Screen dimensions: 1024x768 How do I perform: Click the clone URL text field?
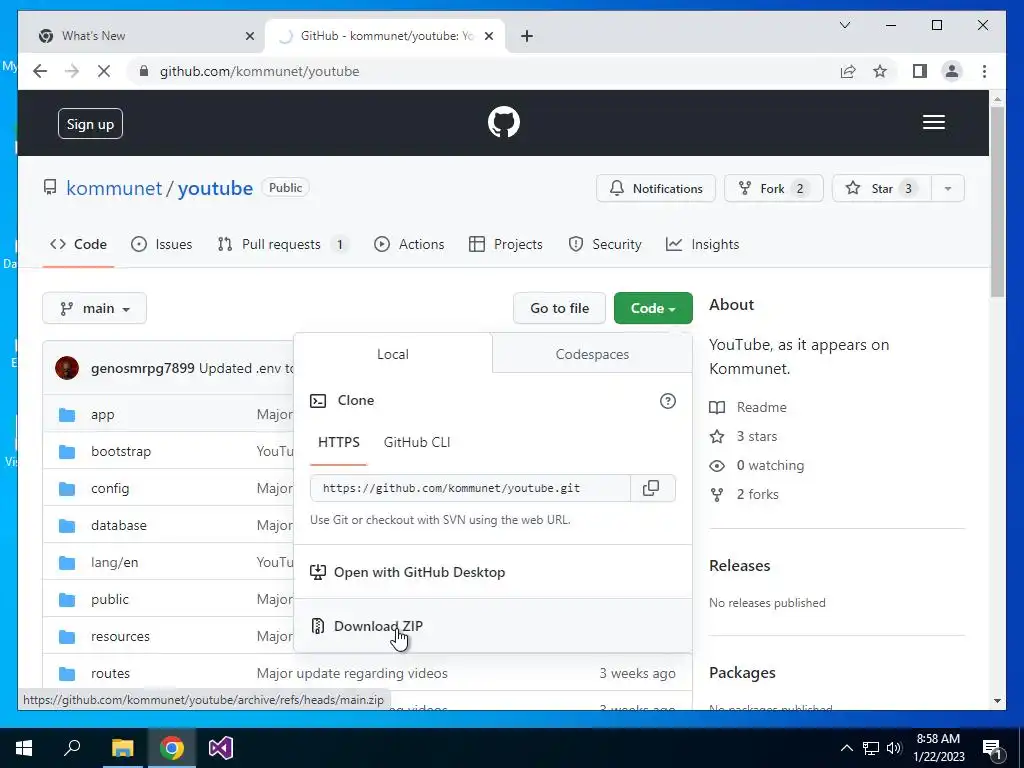click(470, 488)
